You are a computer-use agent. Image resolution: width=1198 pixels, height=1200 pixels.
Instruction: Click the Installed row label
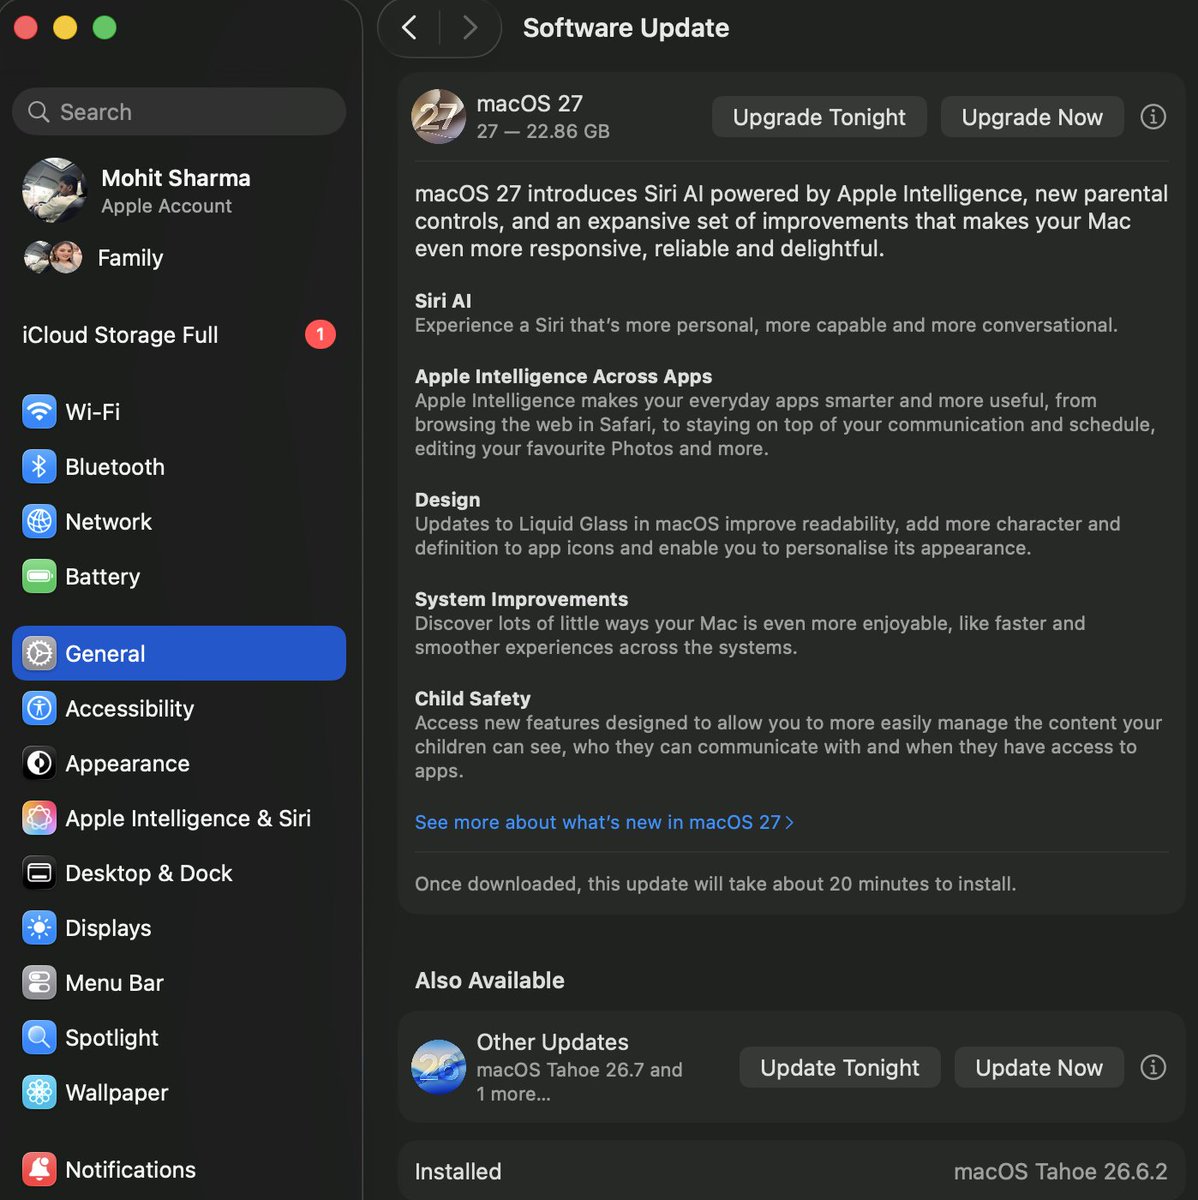tap(458, 1171)
